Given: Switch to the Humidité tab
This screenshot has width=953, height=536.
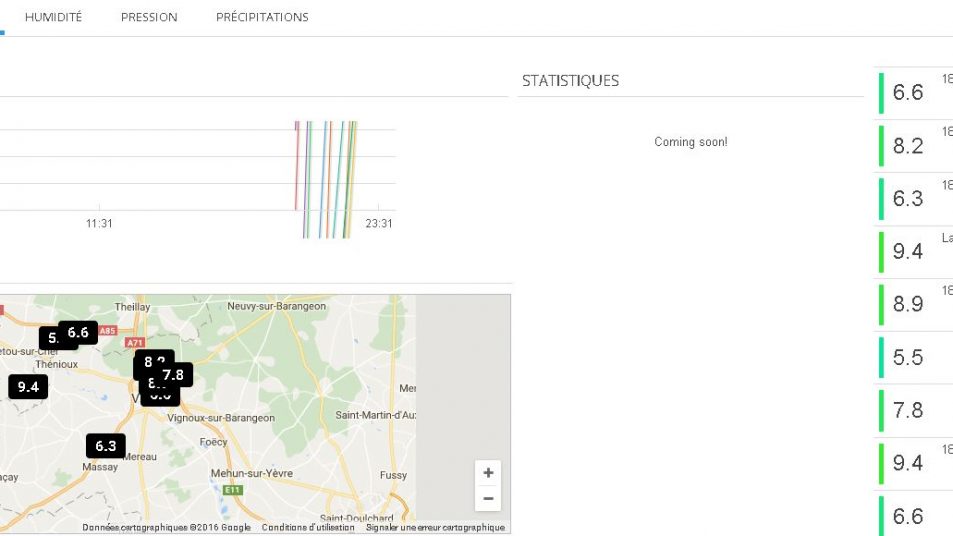Looking at the screenshot, I should [x=53, y=17].
